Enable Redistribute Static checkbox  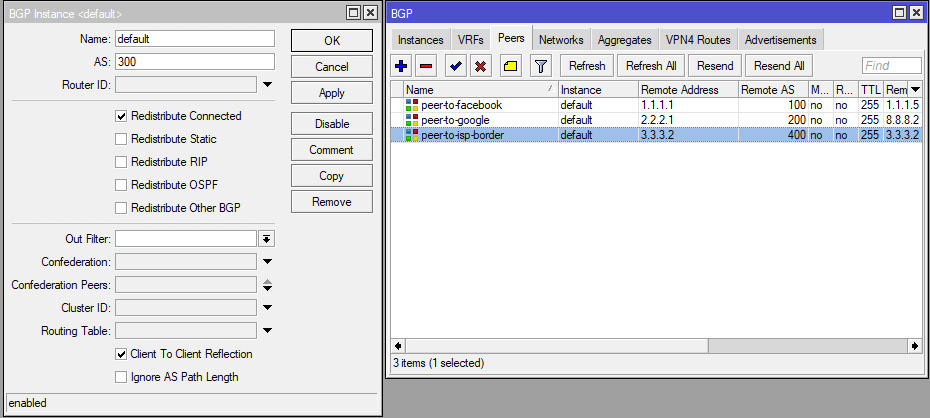coord(122,139)
